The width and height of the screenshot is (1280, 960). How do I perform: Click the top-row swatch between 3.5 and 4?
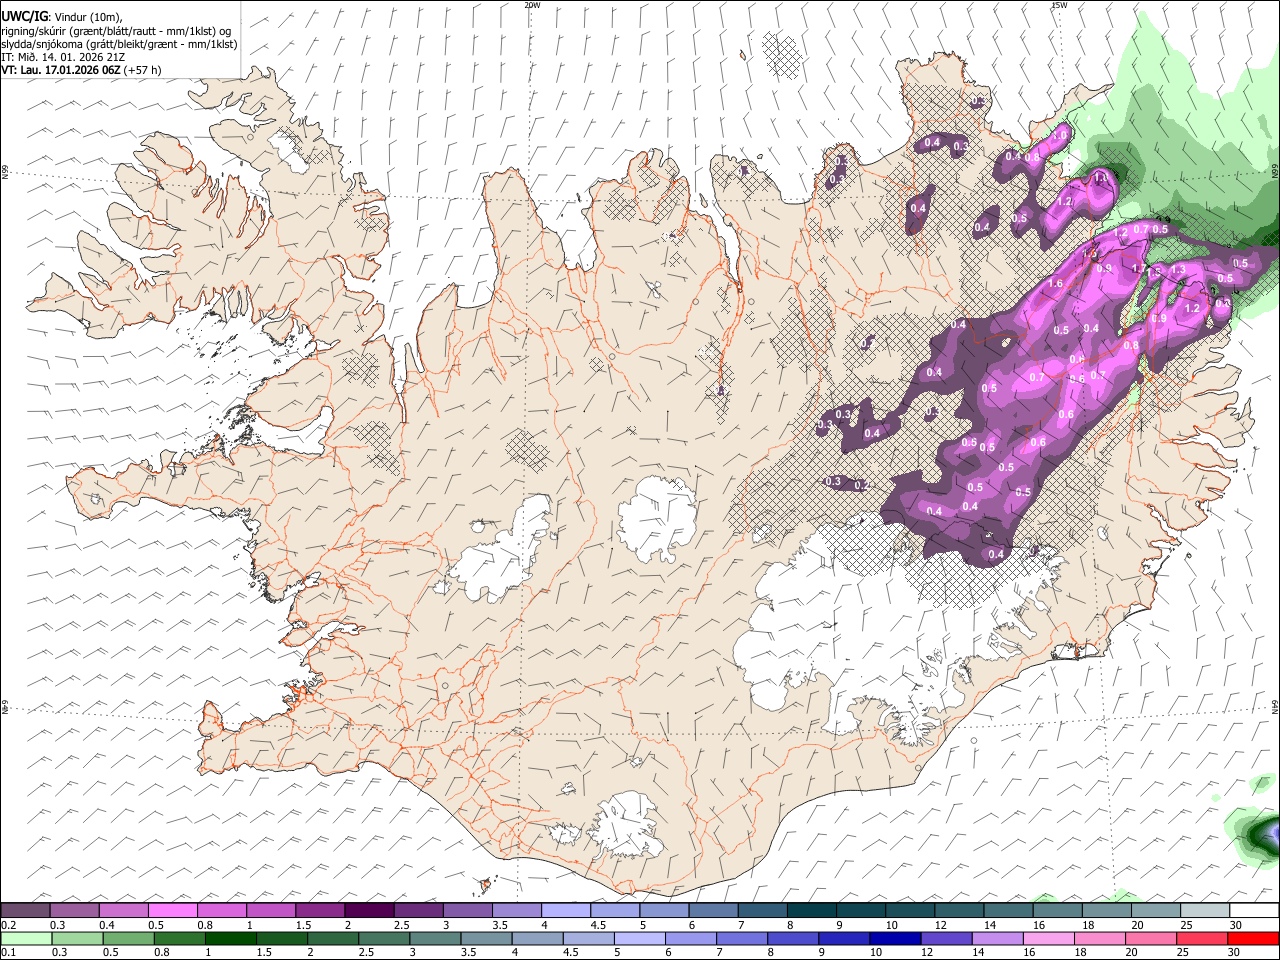click(516, 910)
